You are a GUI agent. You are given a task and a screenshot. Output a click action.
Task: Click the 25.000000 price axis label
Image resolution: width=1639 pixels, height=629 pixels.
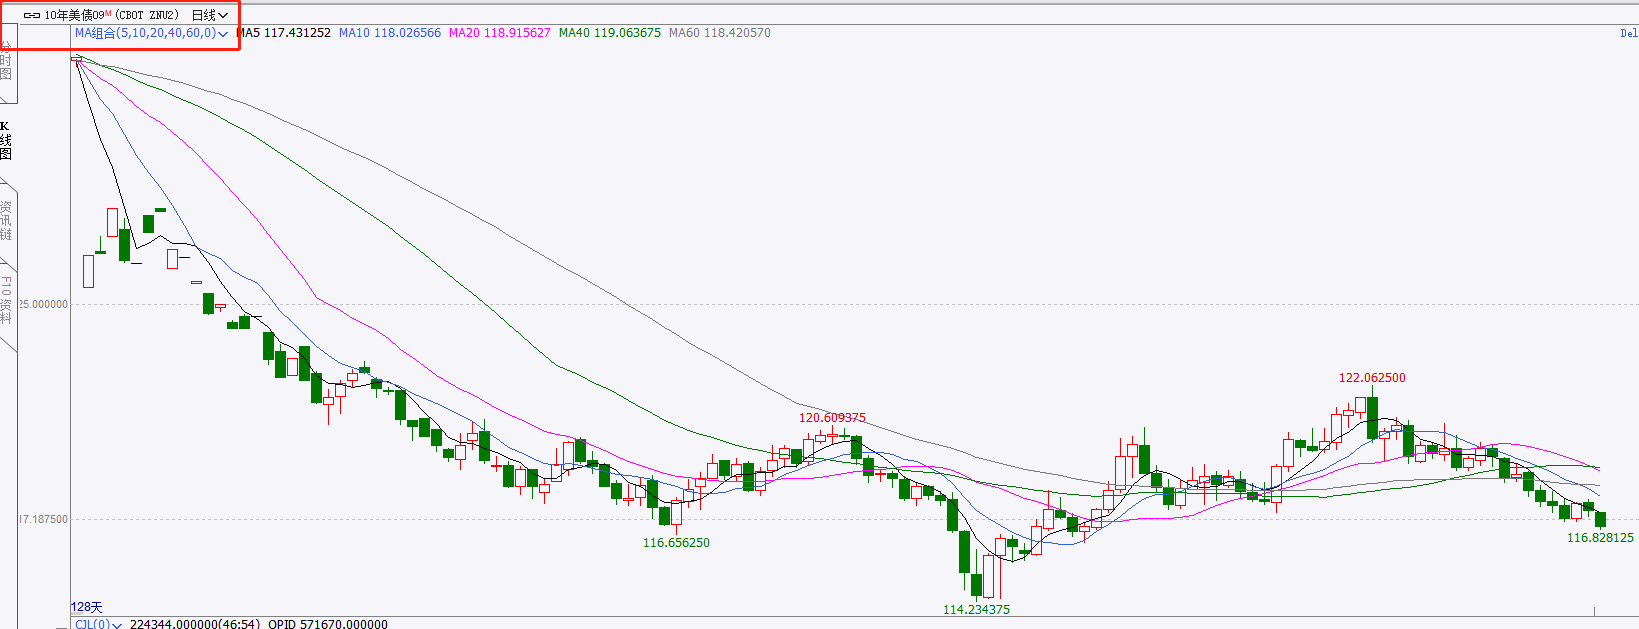44,304
